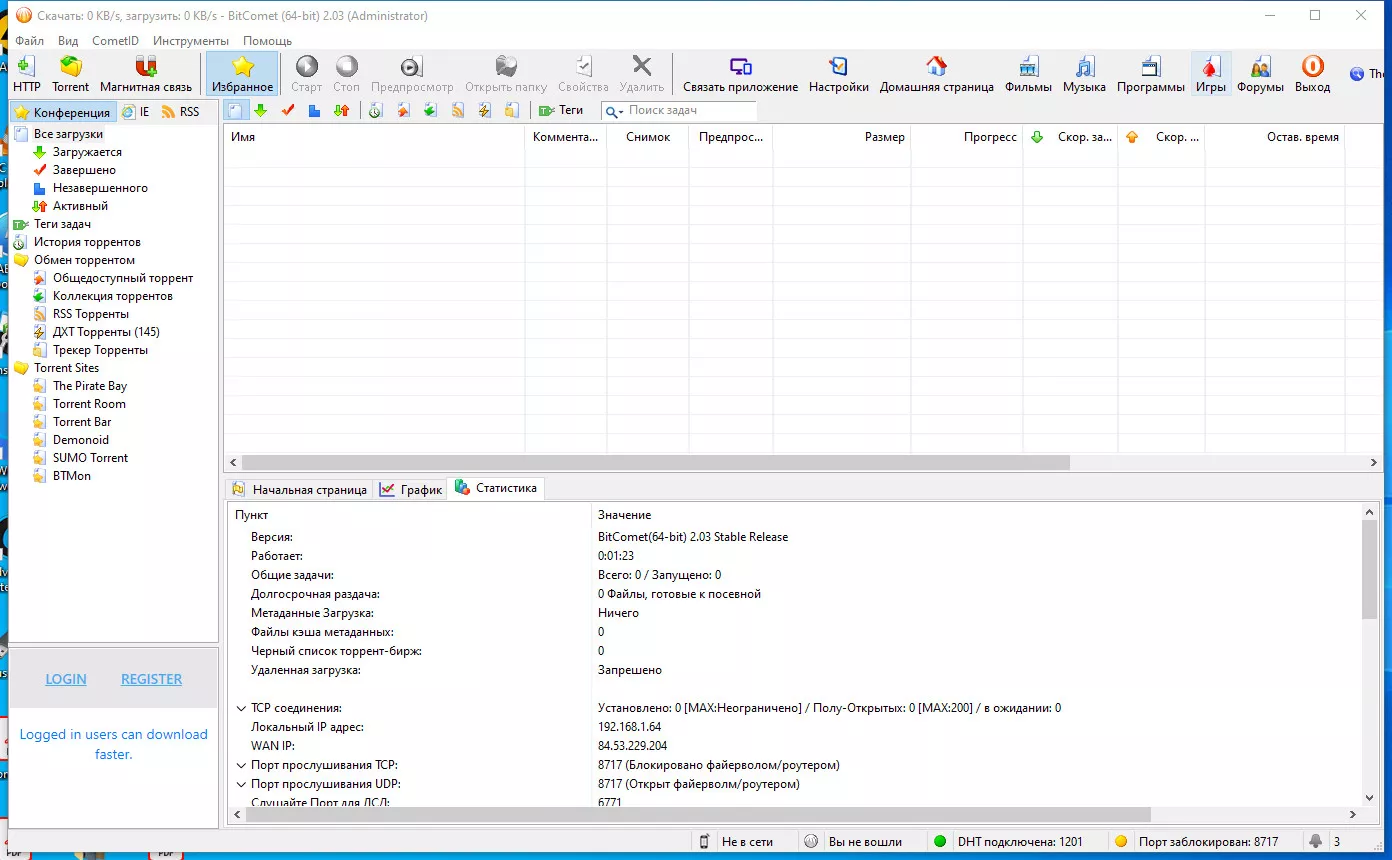1392x860 pixels.
Task: Click the REGISTER link
Action: [151, 679]
